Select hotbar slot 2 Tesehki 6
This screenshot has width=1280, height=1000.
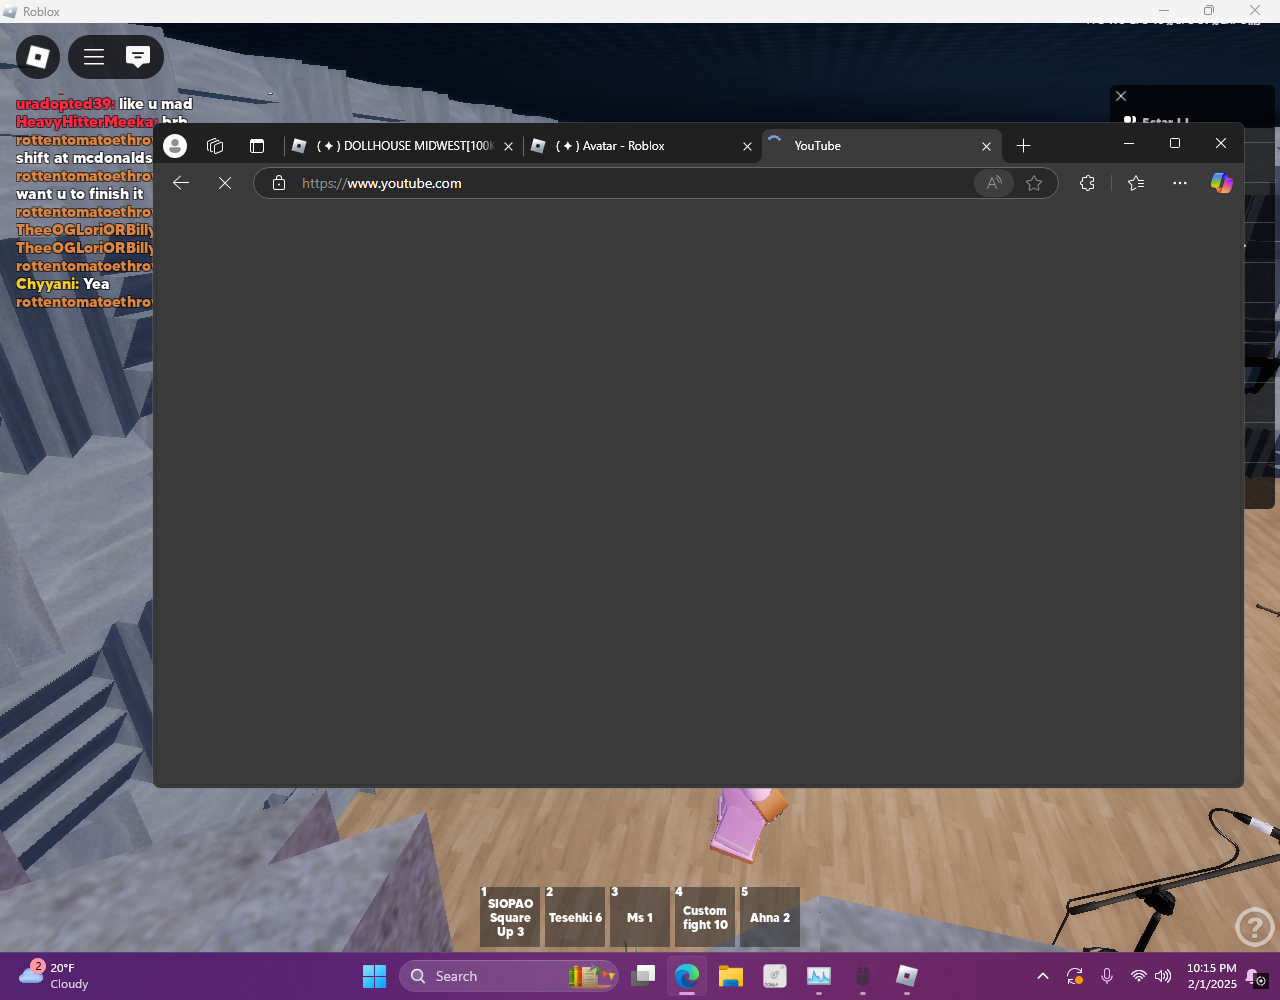tap(575, 917)
